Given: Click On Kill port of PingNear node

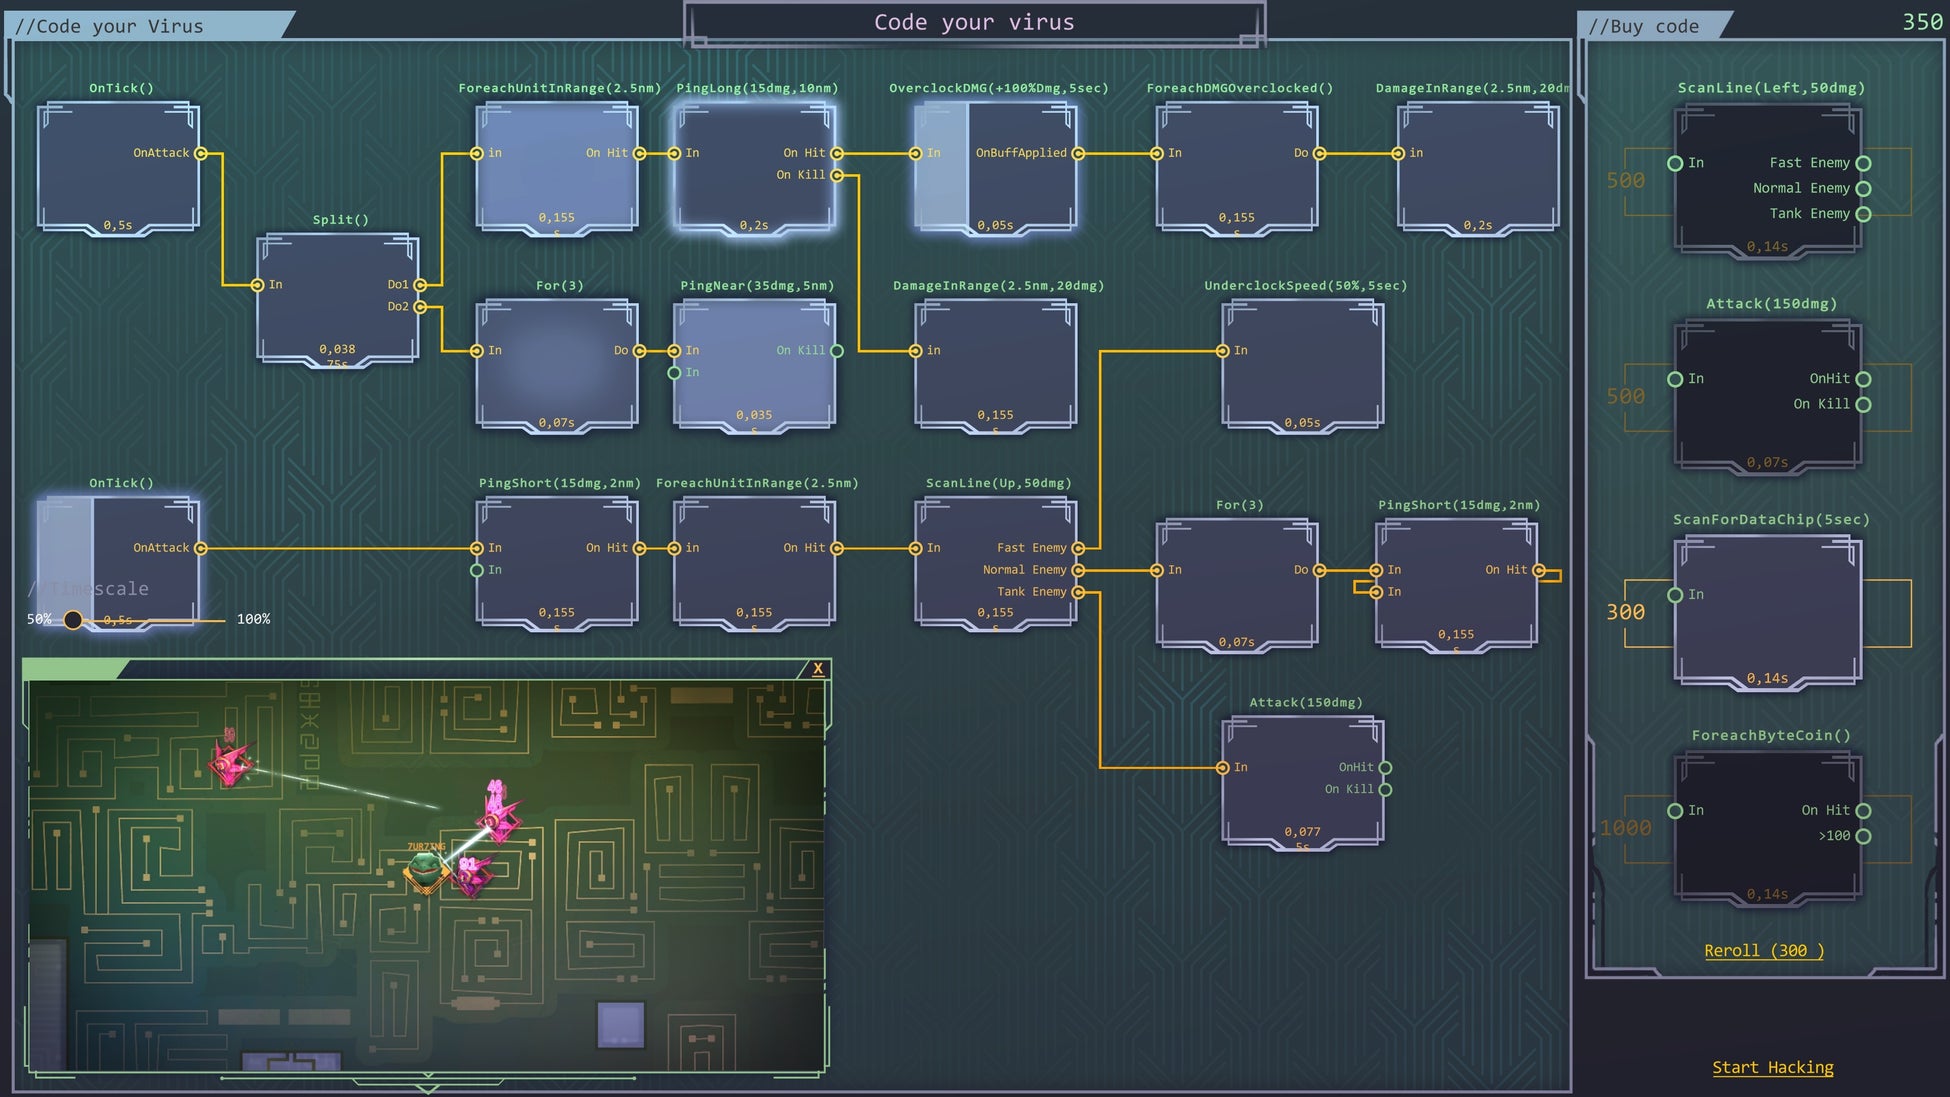Looking at the screenshot, I should pos(837,351).
